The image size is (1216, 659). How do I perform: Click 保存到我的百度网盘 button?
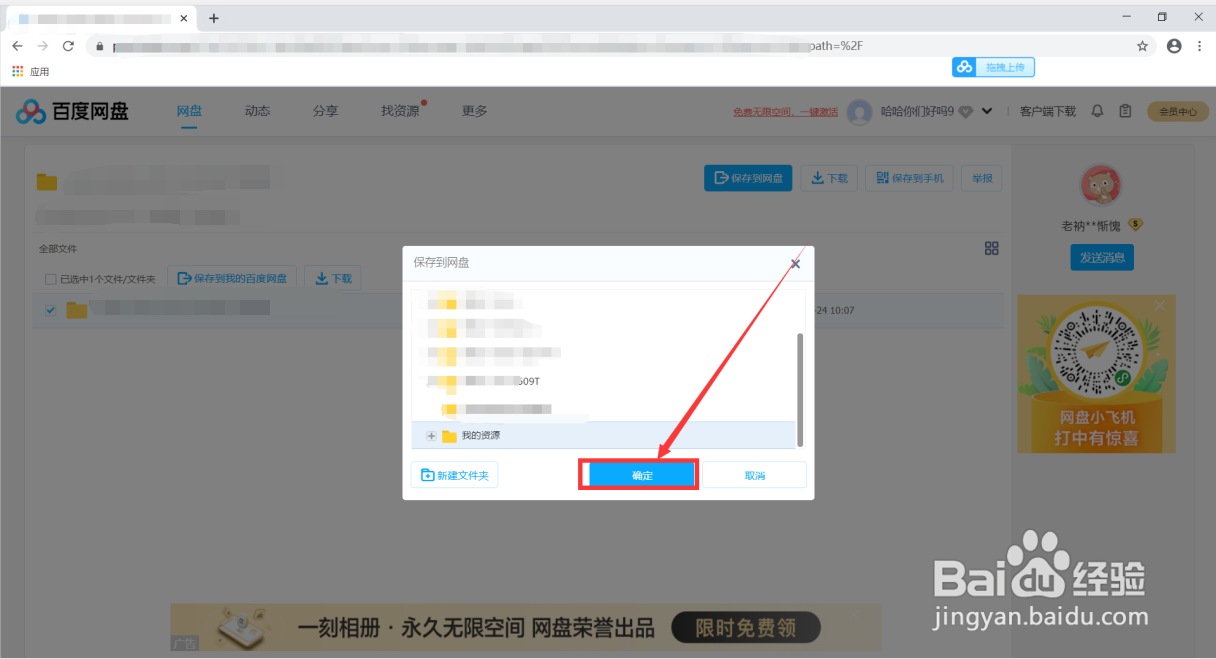[x=233, y=278]
